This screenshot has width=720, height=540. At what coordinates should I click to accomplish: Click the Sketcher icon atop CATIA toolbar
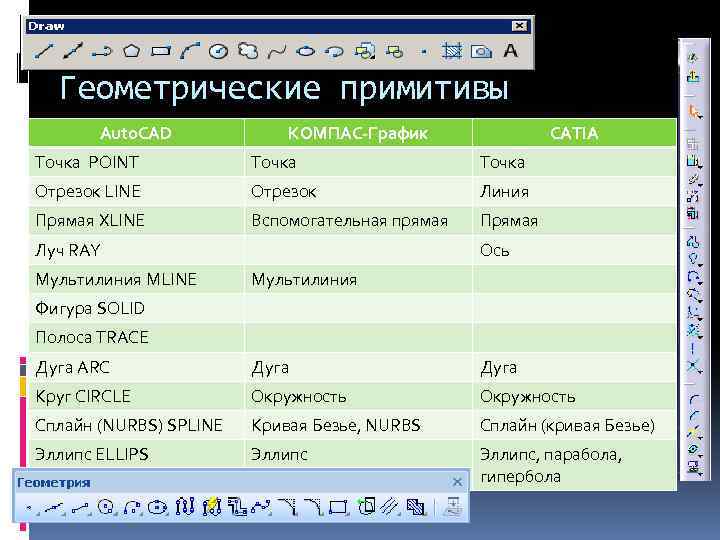point(693,58)
